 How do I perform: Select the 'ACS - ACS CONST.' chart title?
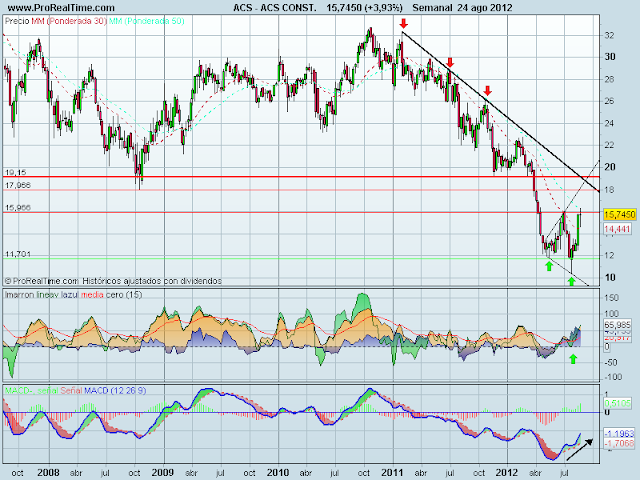(275, 8)
